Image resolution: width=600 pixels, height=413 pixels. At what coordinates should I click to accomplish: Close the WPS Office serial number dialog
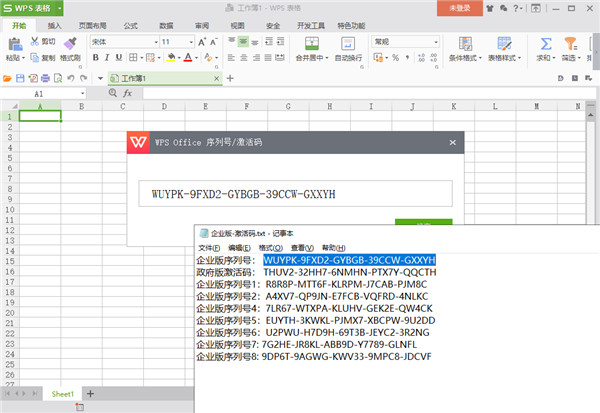453,142
